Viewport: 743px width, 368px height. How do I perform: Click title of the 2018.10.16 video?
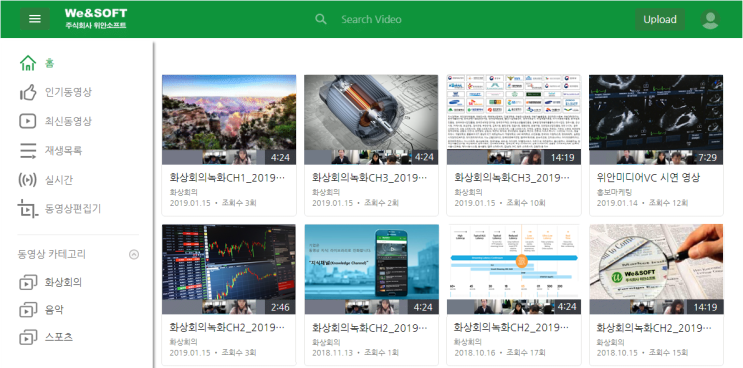tap(512, 327)
